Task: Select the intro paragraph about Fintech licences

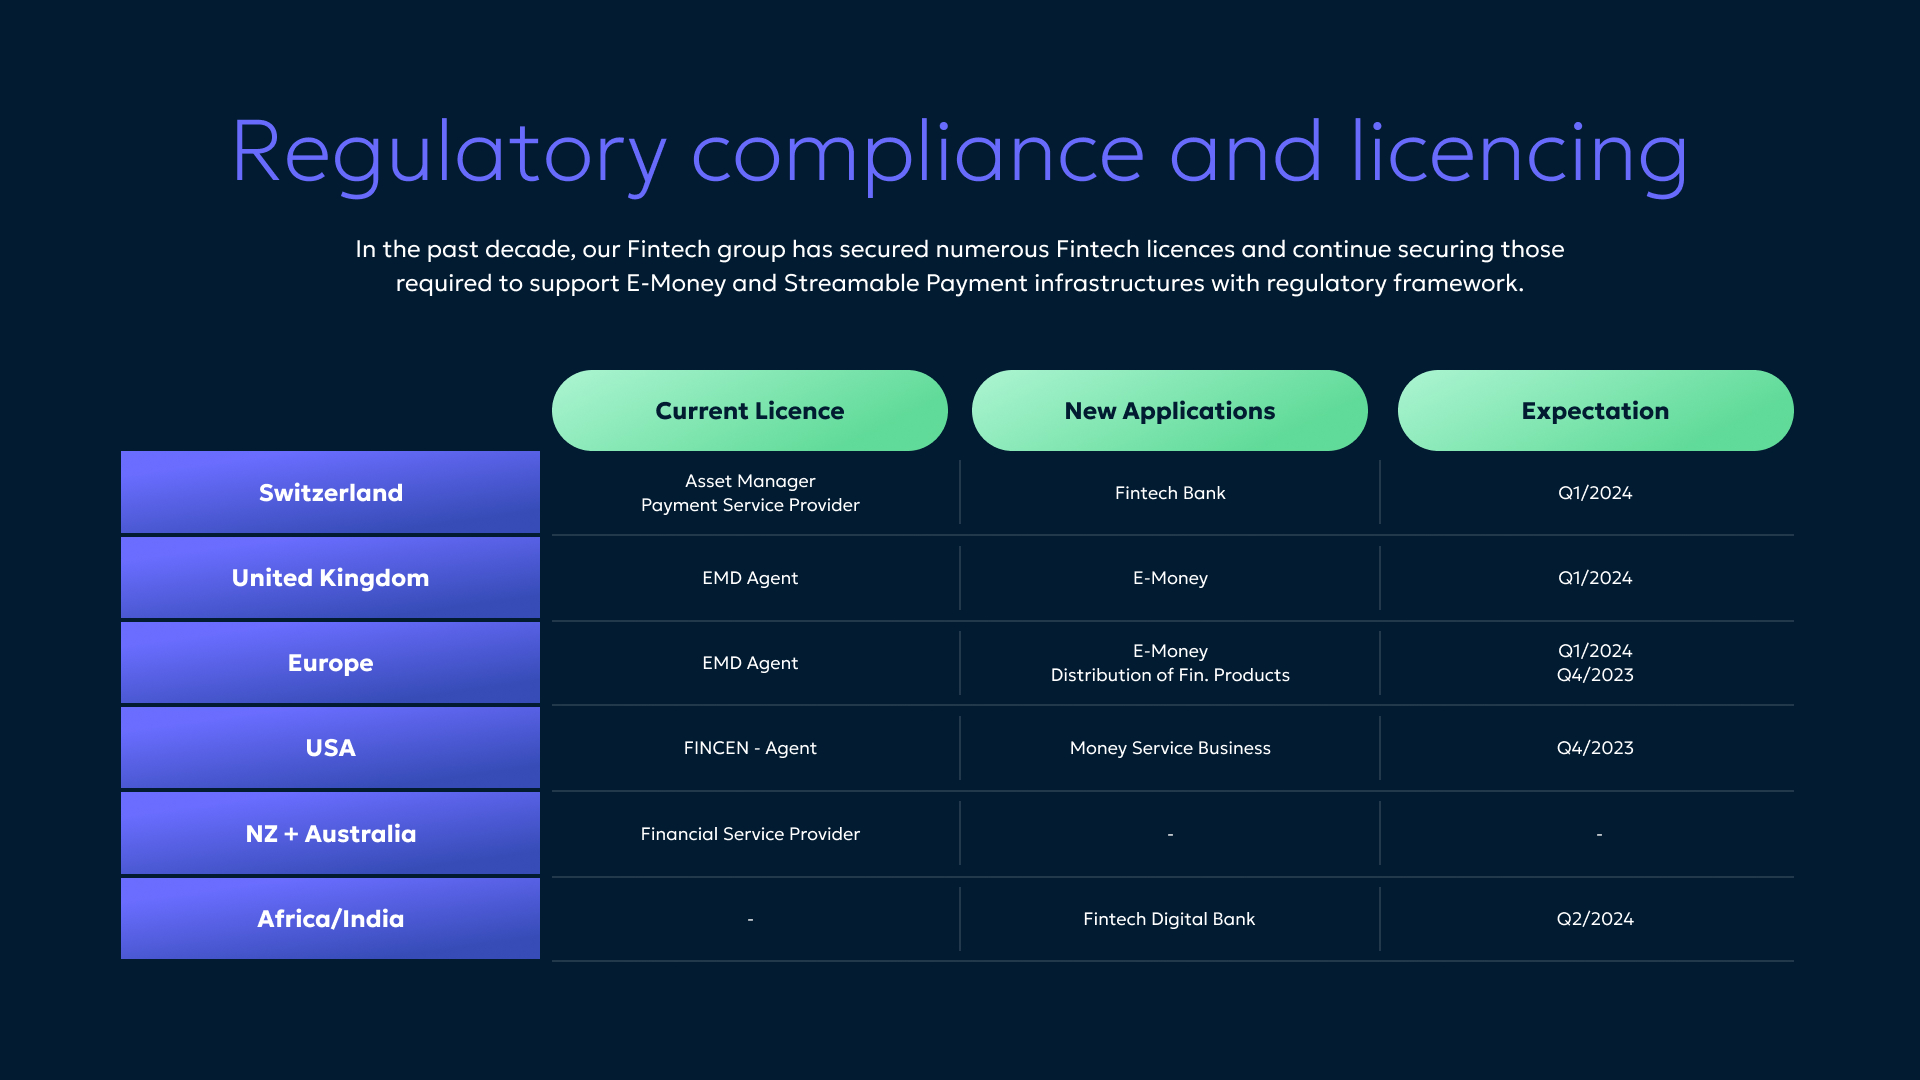Action: point(959,266)
